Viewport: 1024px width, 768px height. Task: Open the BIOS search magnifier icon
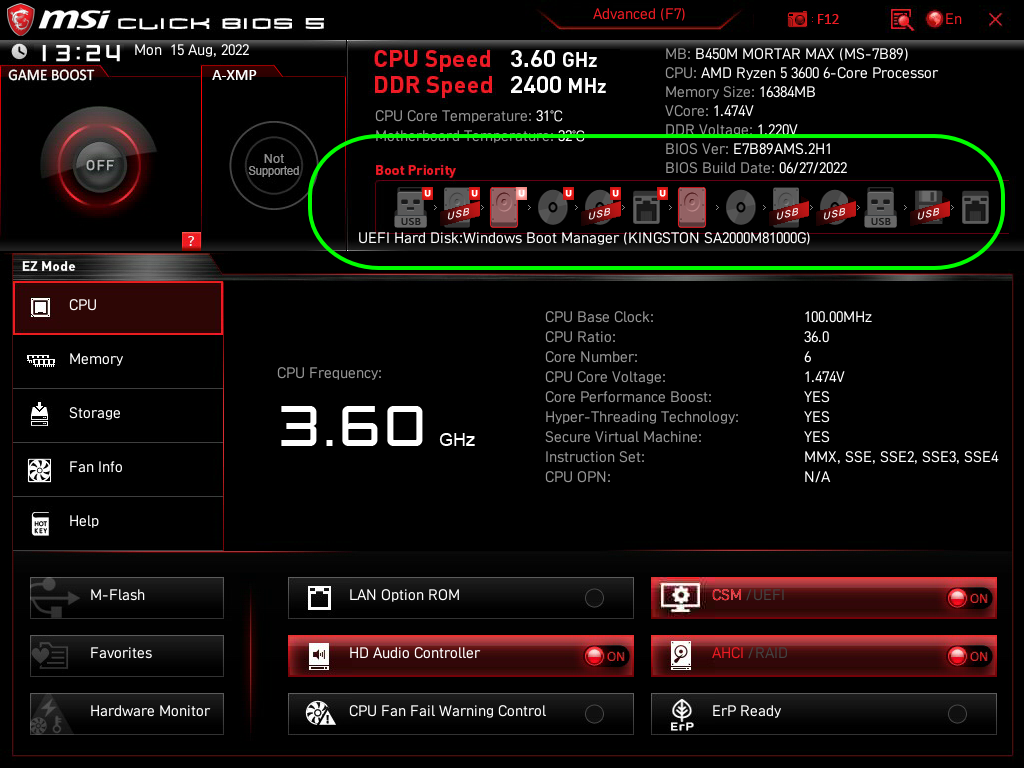902,20
